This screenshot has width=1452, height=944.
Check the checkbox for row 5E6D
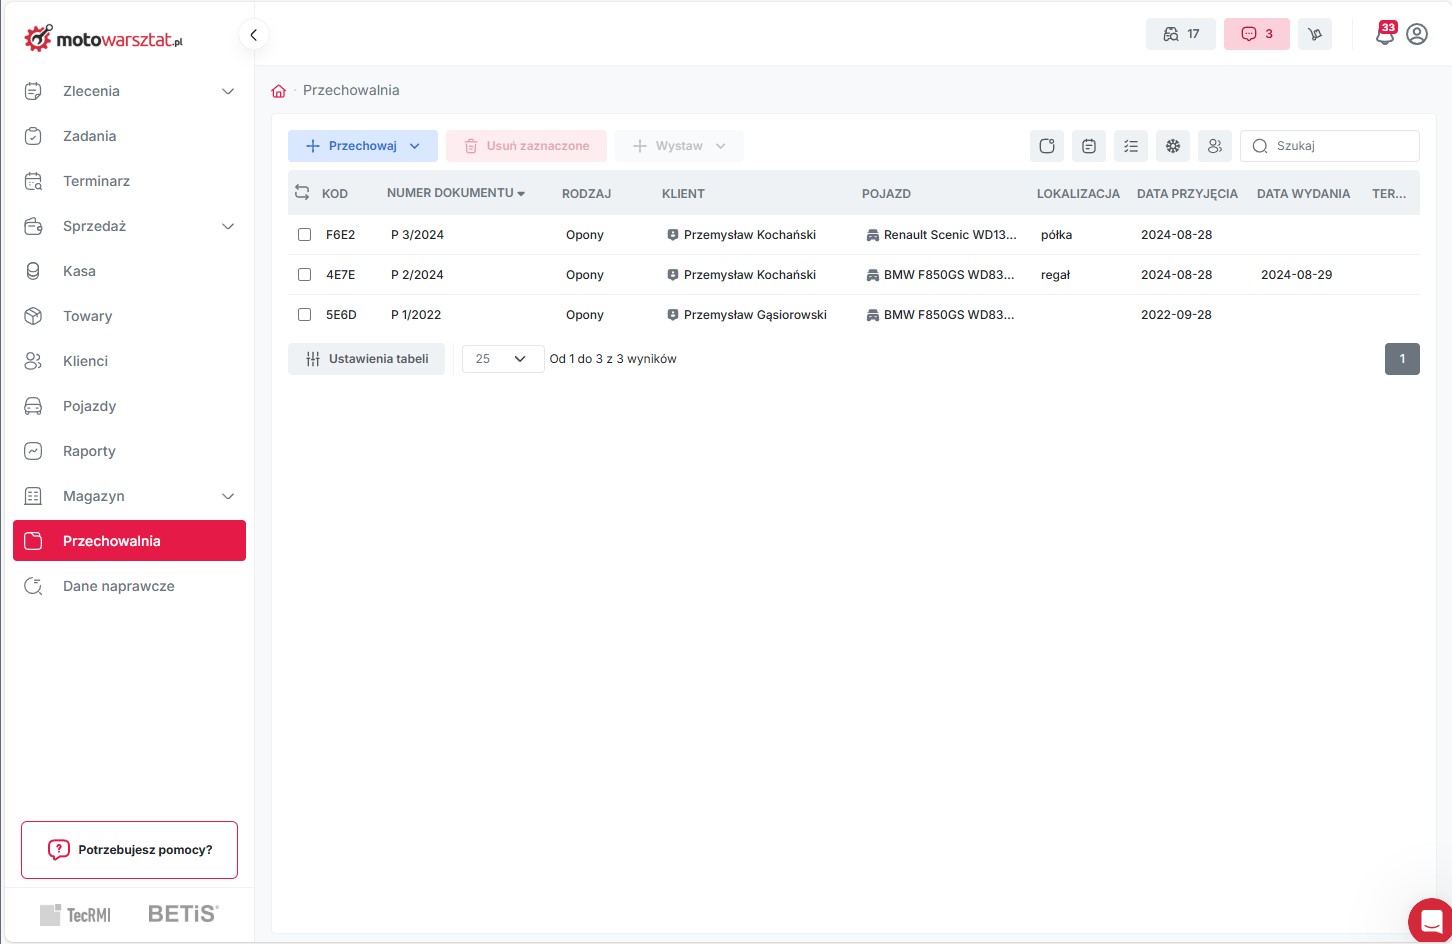click(x=305, y=315)
